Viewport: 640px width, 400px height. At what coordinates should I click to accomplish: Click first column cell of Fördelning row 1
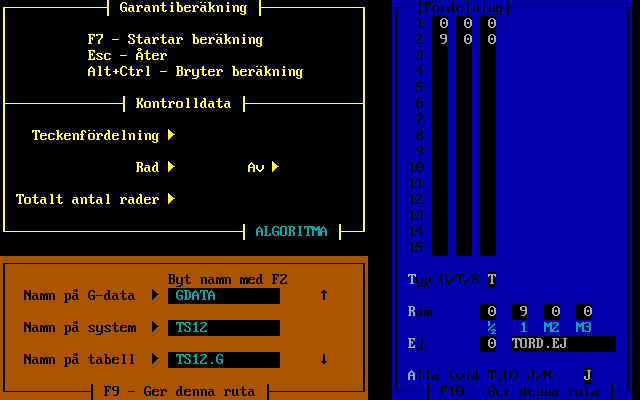tap(440, 24)
